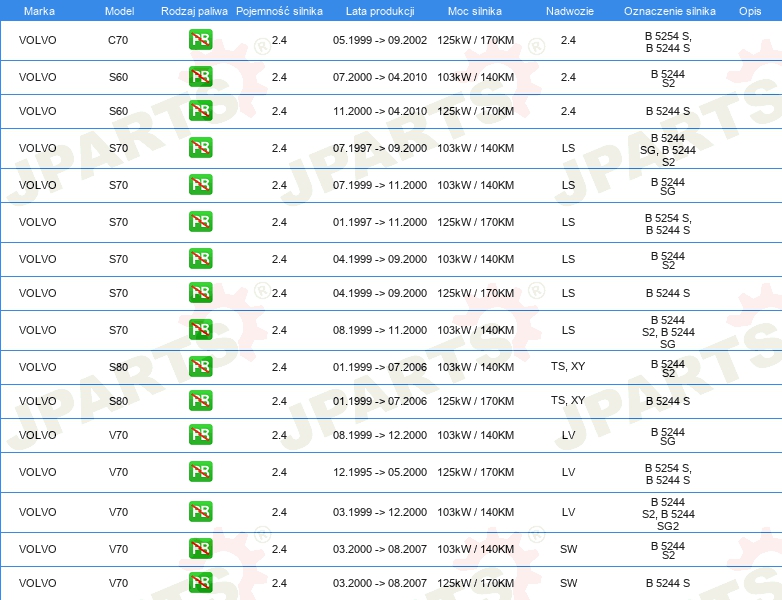Click the Opis column header
Image resolution: width=782 pixels, height=600 pixels.
pos(750,11)
